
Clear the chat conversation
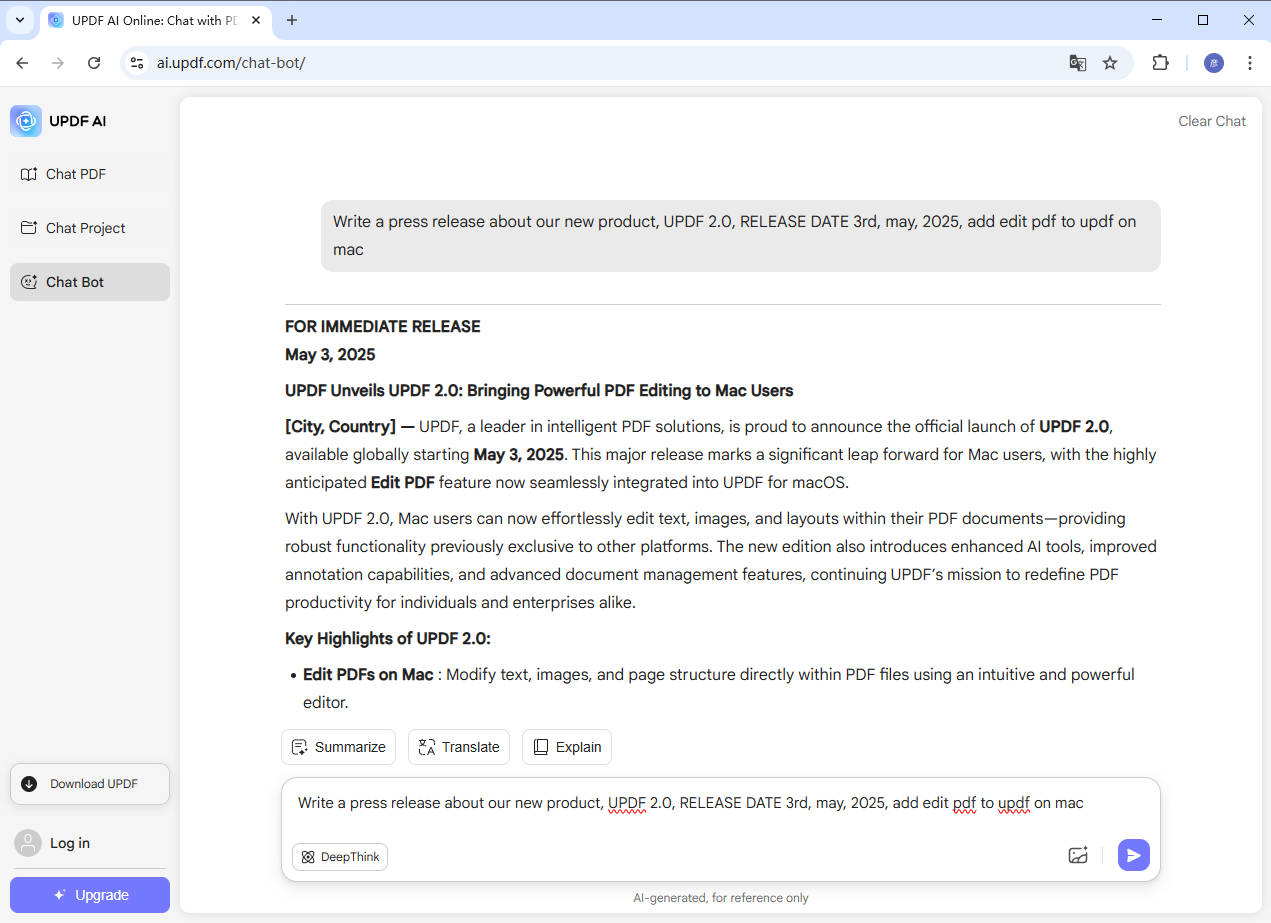pos(1212,121)
